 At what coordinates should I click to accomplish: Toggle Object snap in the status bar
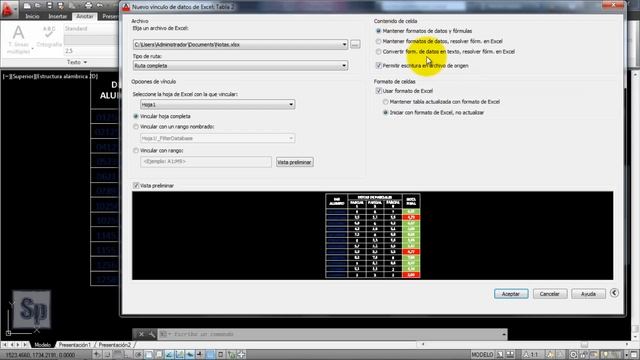(x=149, y=354)
